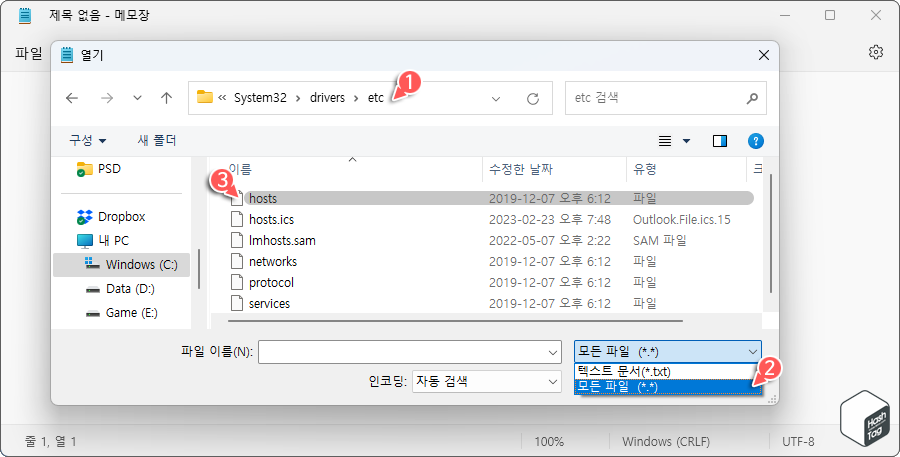Open recent locations chevron beside Forward arrow
Viewport: 900px width, 457px height.
tap(137, 98)
